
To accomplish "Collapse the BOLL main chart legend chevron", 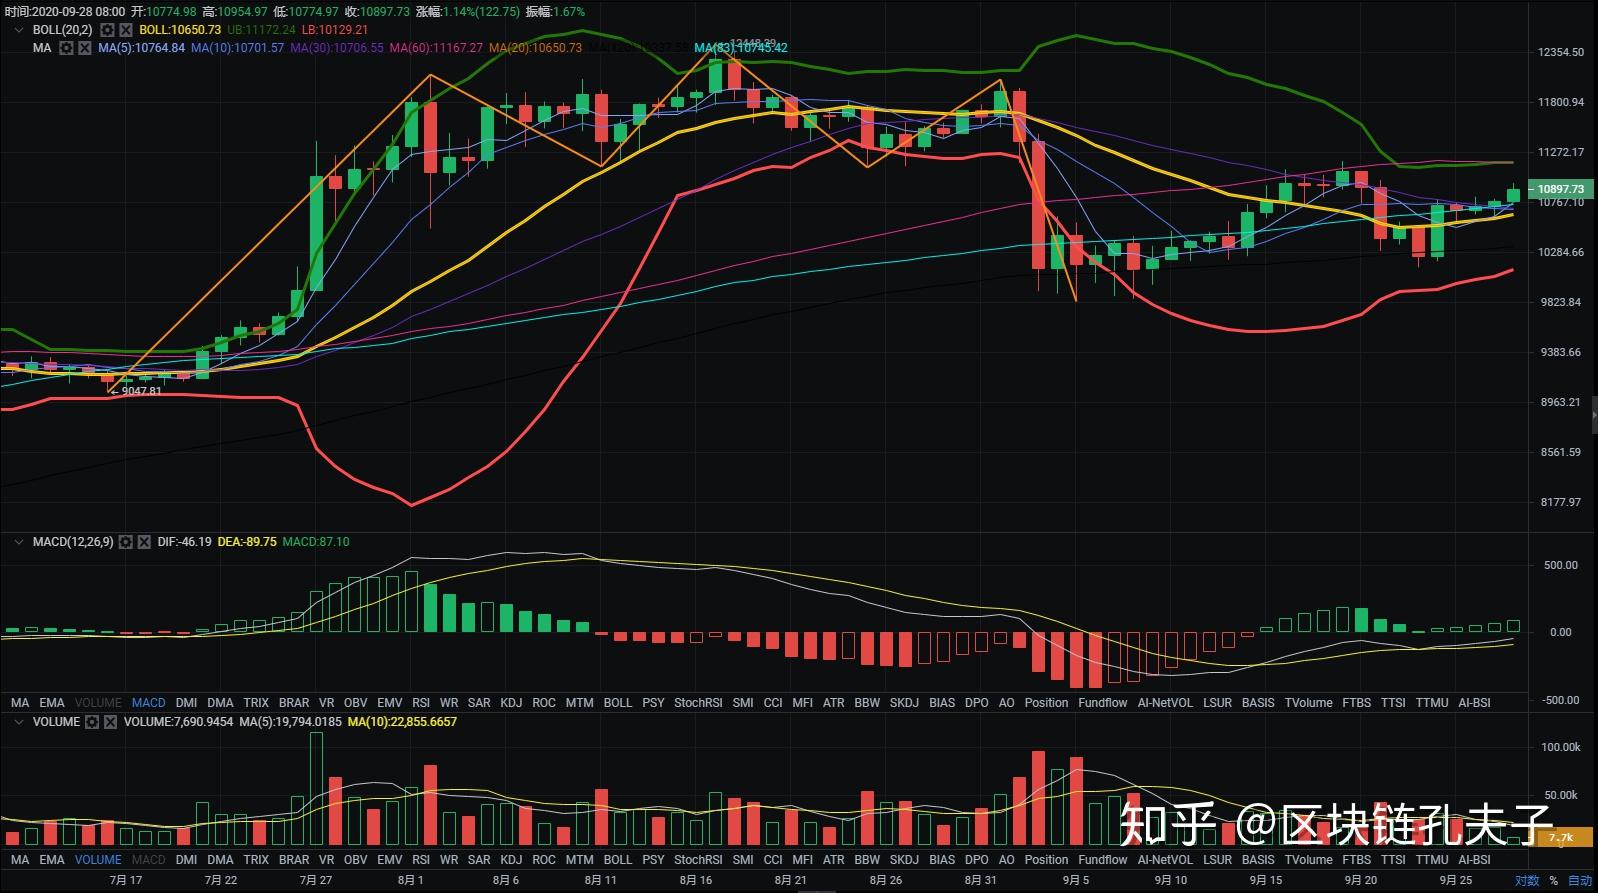I will (18, 30).
